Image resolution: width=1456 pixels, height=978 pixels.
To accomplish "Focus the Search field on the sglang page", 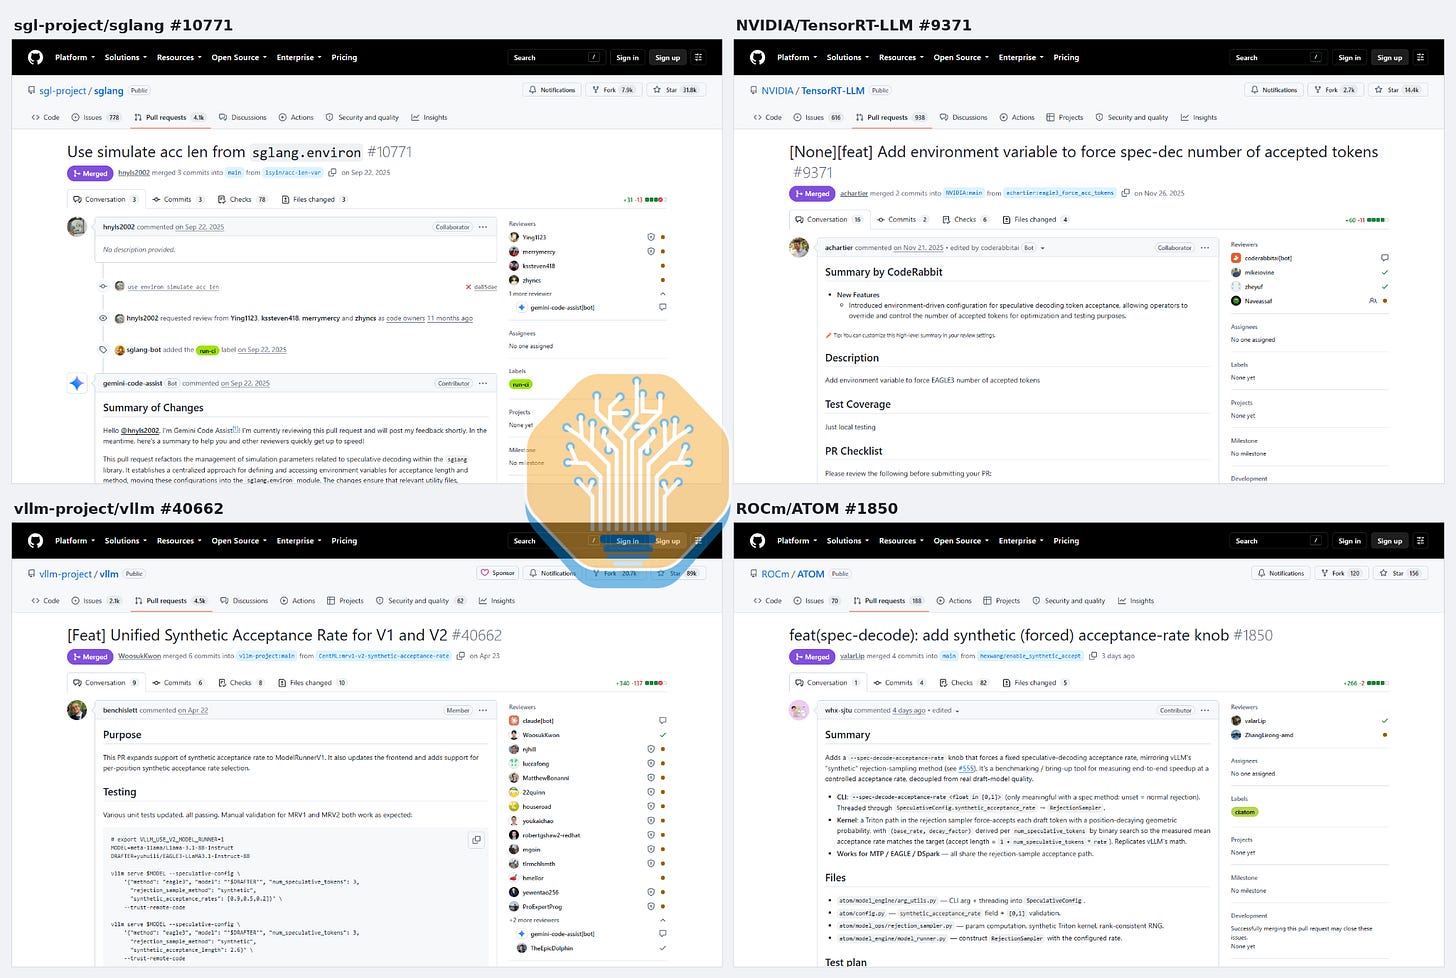I will (x=557, y=57).
